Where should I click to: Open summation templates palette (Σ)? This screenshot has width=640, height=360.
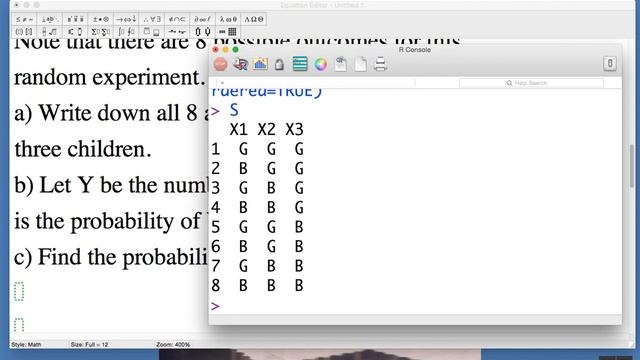pos(100,31)
